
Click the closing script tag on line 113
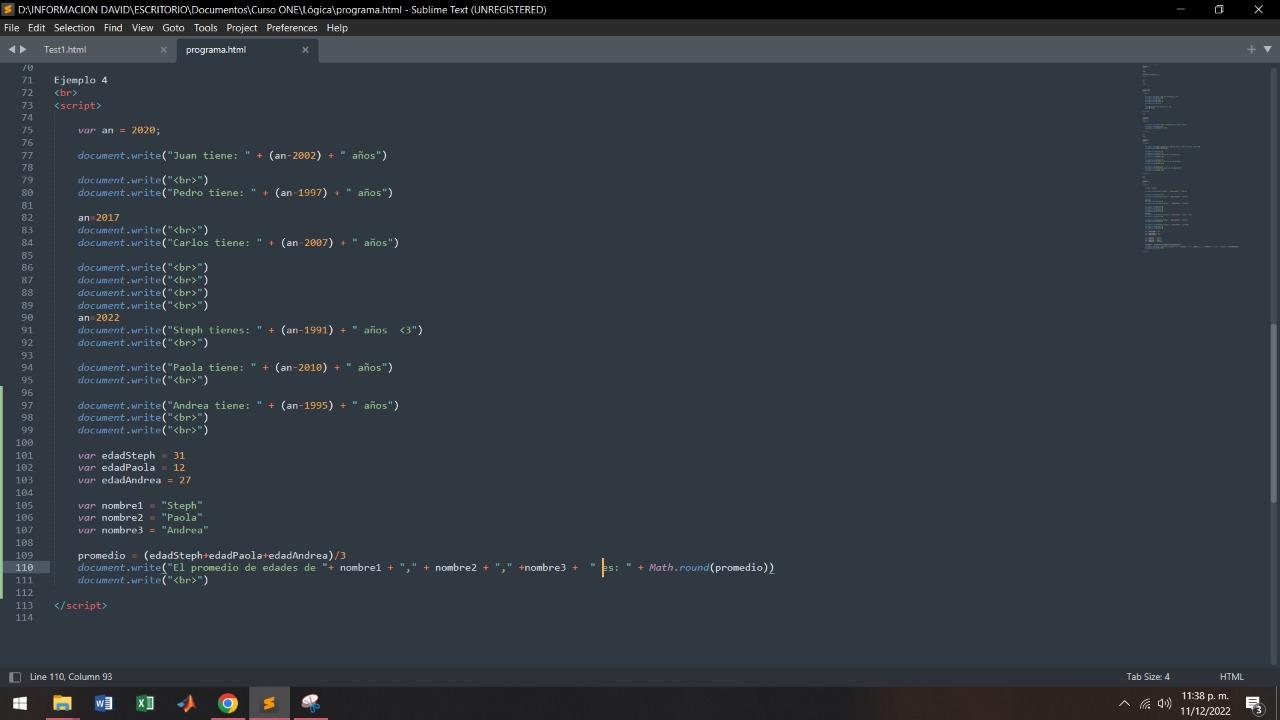(81, 605)
